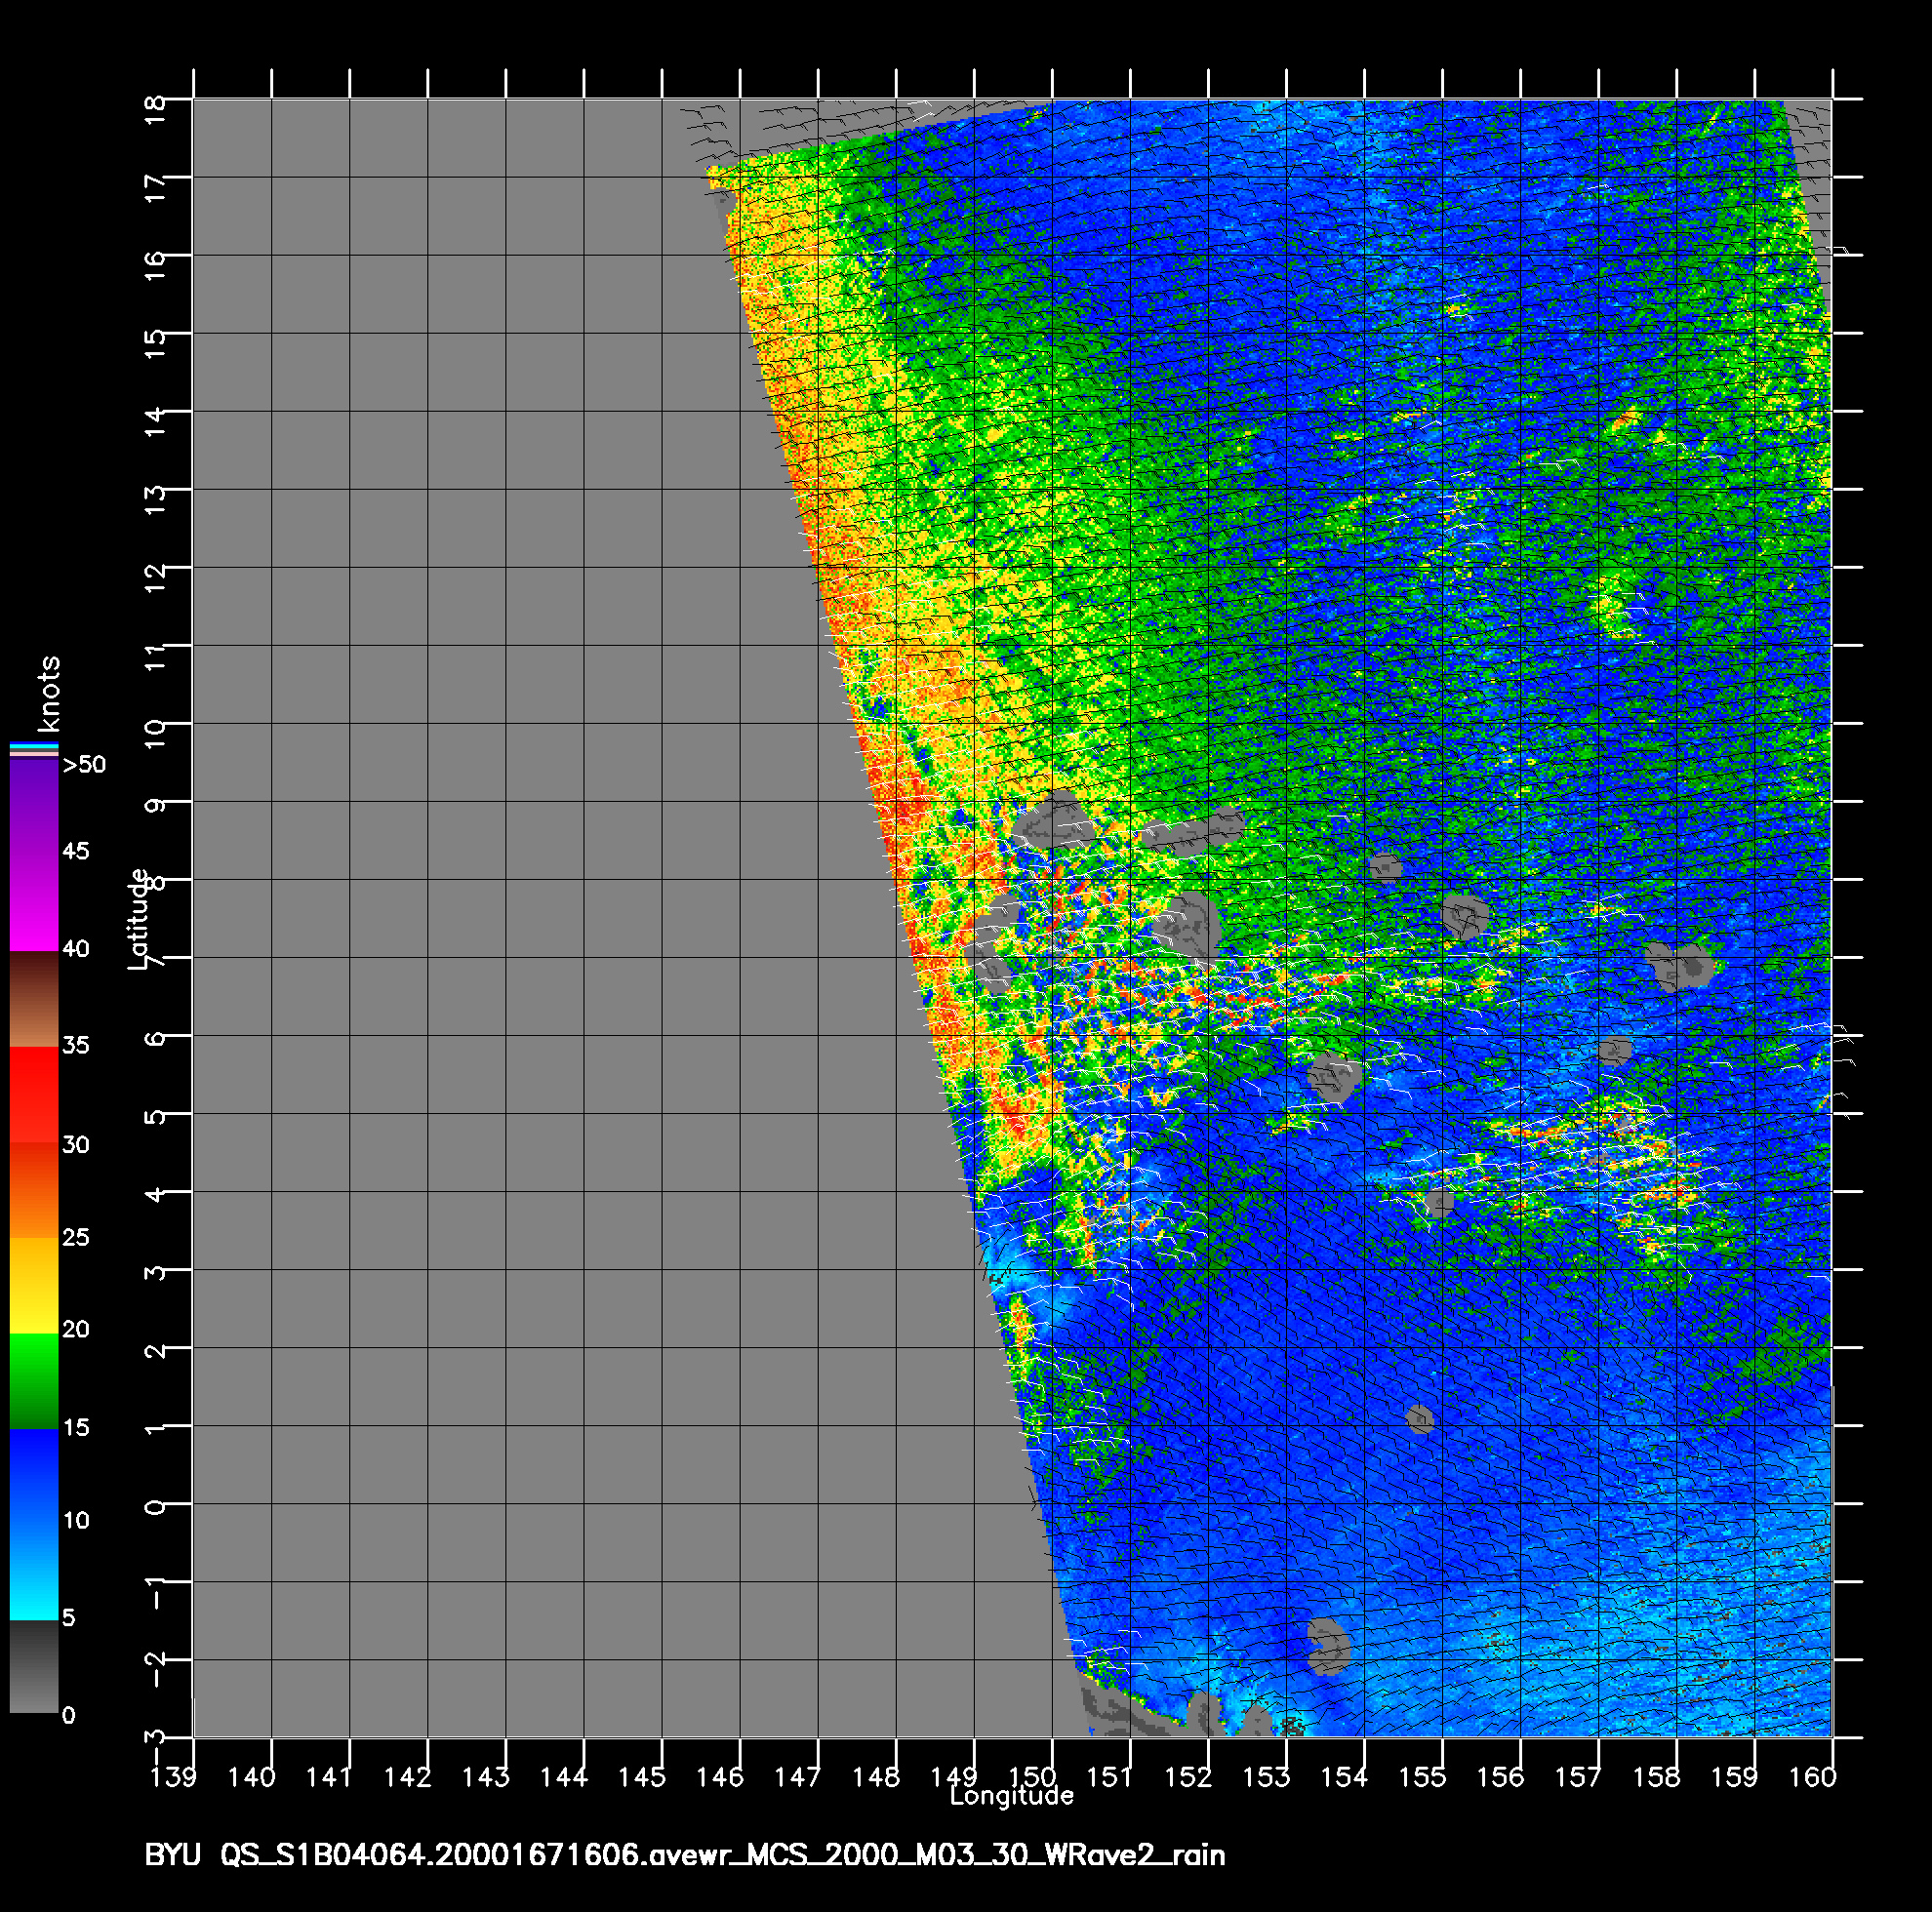Screen dimensions: 1932x1912
Task: Pick the purple-to-magenta 40–50 knots colorbar segment
Action: pos(34,854)
